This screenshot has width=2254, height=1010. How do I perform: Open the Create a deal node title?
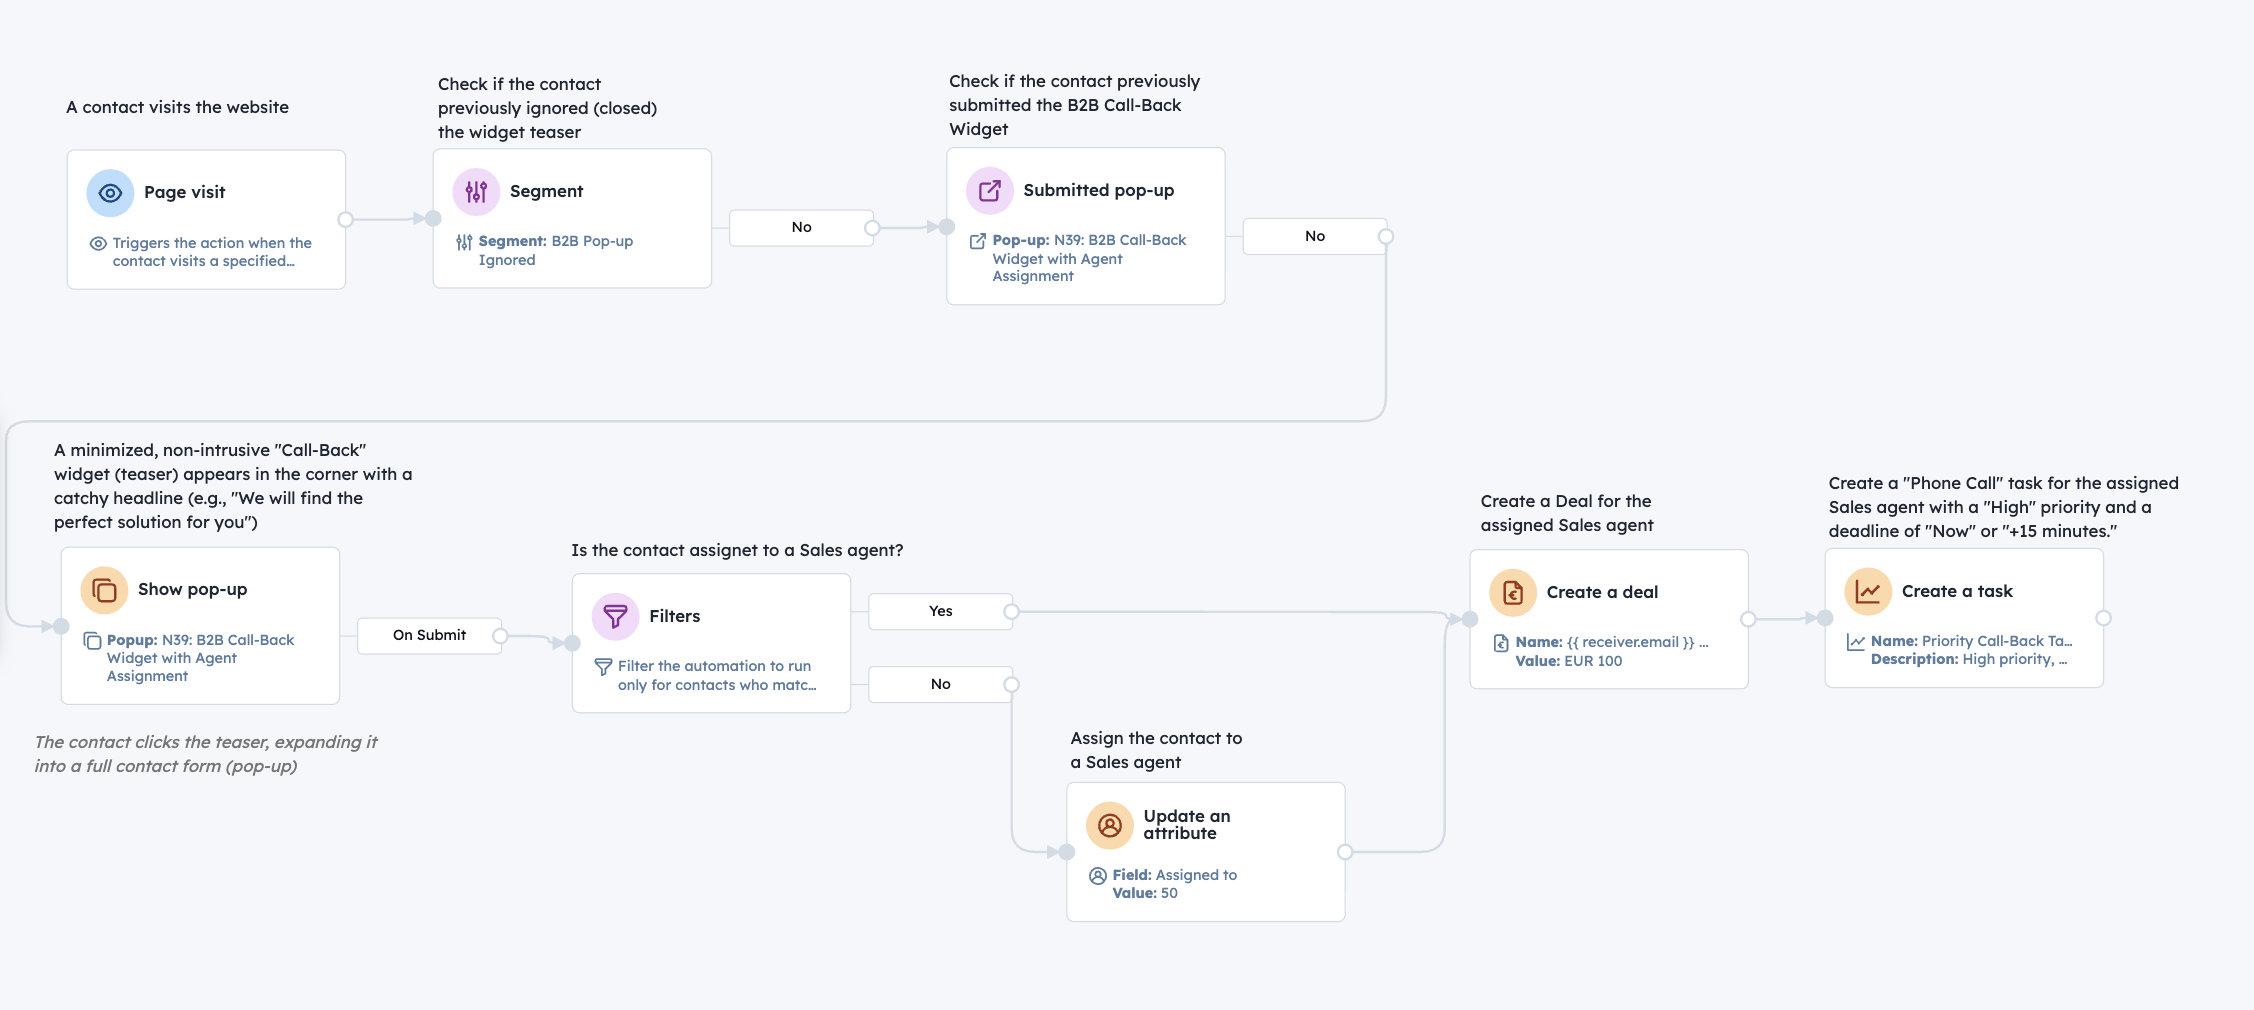(x=1602, y=593)
